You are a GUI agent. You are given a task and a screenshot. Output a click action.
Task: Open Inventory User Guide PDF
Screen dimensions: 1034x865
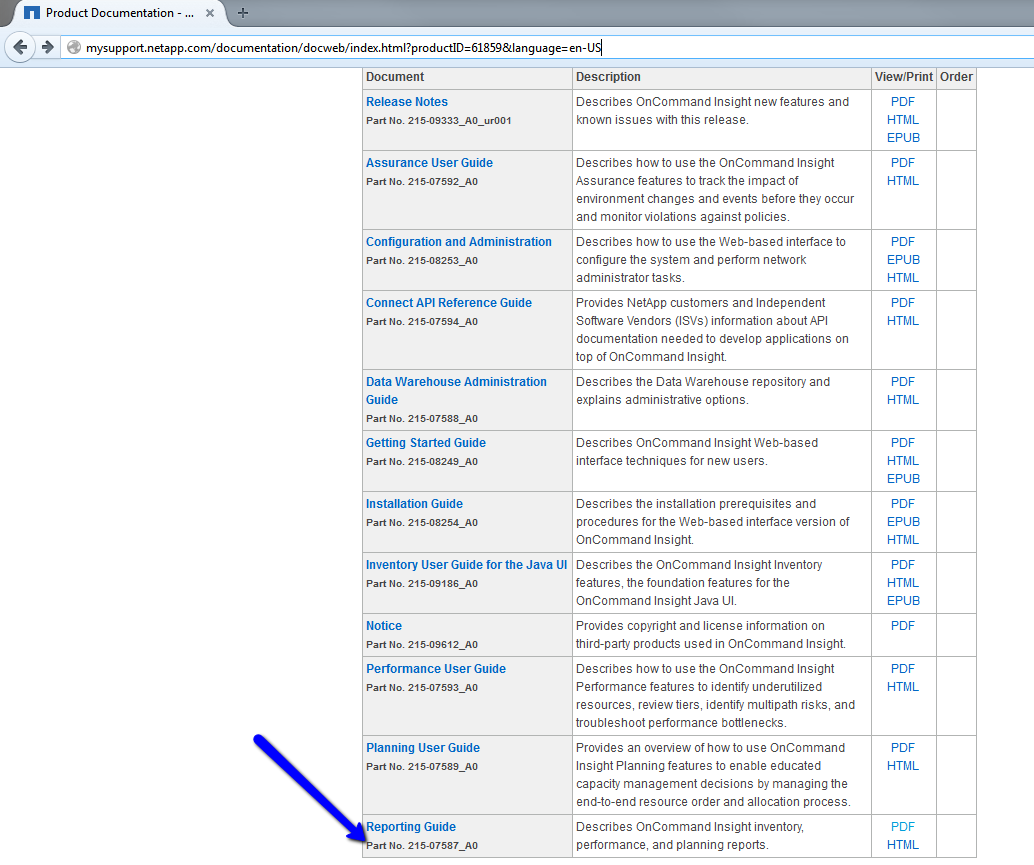point(903,565)
